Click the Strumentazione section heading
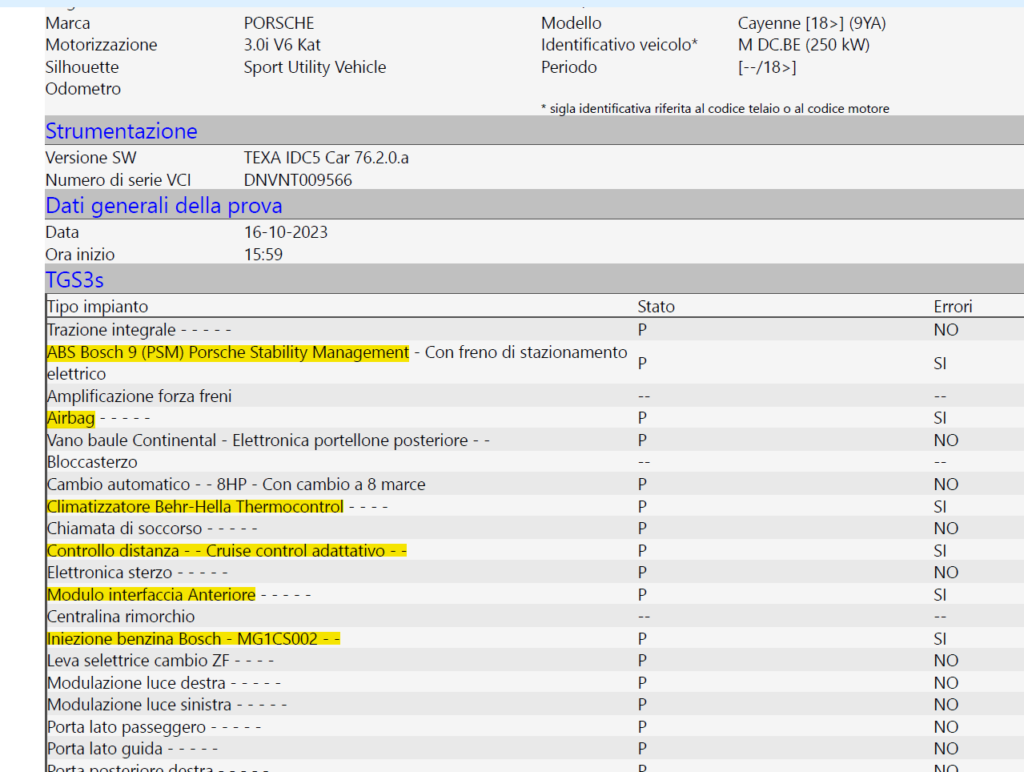 (x=121, y=131)
